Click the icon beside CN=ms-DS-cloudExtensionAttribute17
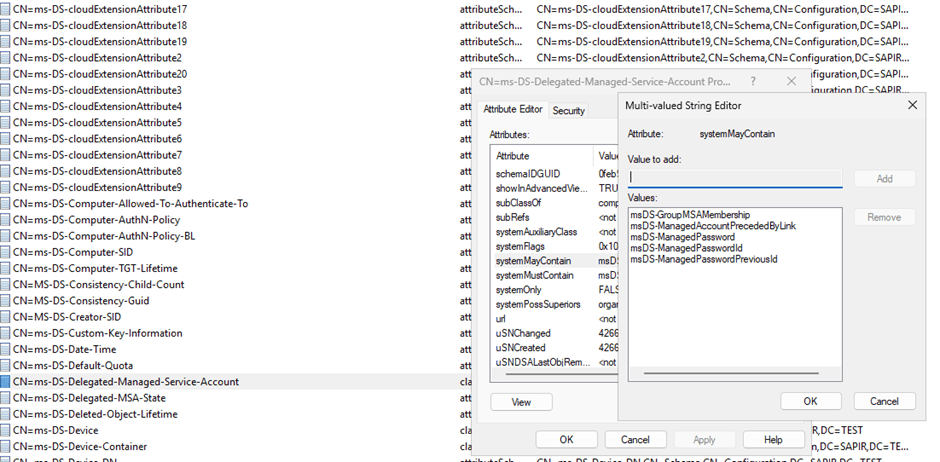This screenshot has width=940, height=462. tap(6, 9)
